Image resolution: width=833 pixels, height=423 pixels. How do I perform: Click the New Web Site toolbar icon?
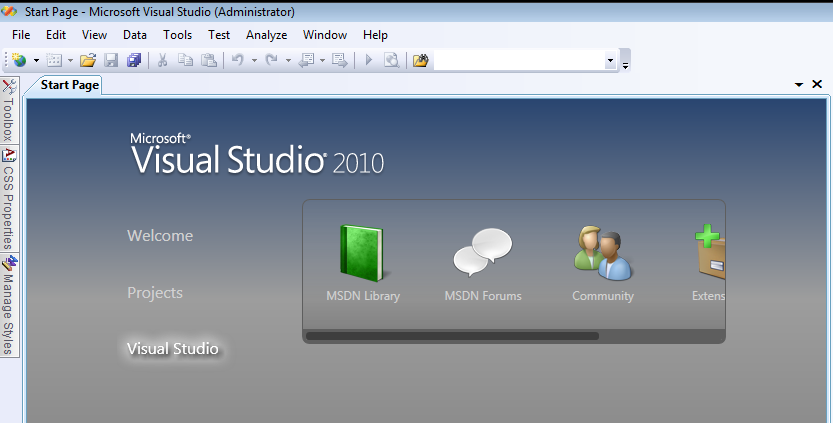click(x=19, y=60)
